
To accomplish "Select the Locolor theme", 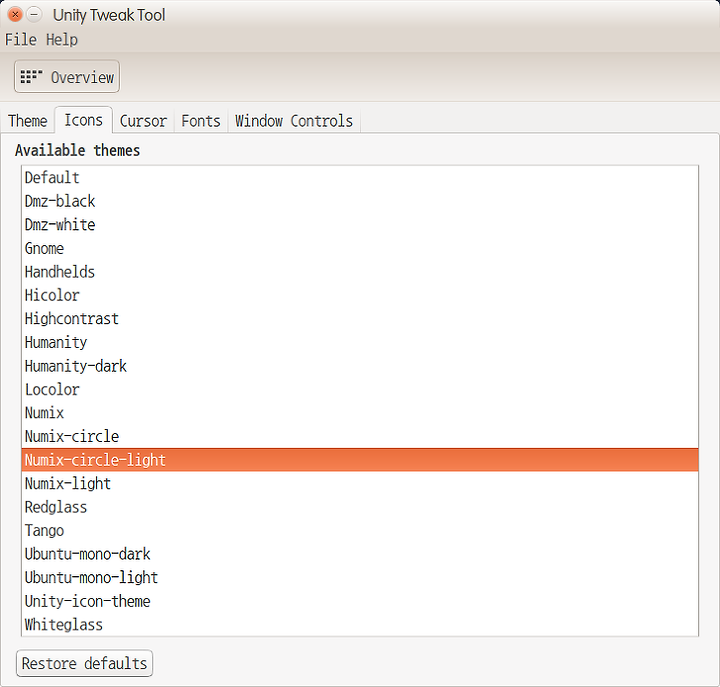I will tap(360, 389).
